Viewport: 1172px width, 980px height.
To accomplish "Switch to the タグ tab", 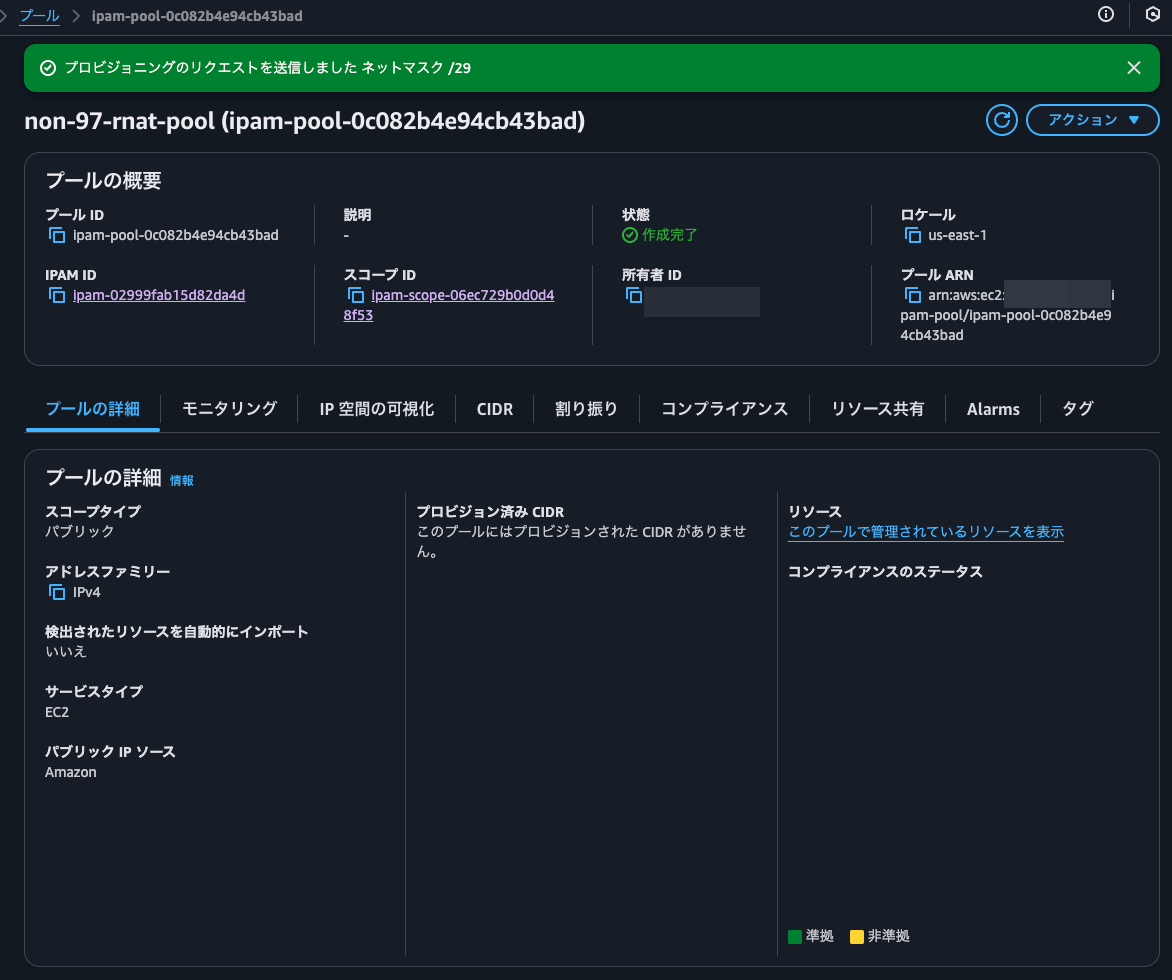I will point(1077,408).
